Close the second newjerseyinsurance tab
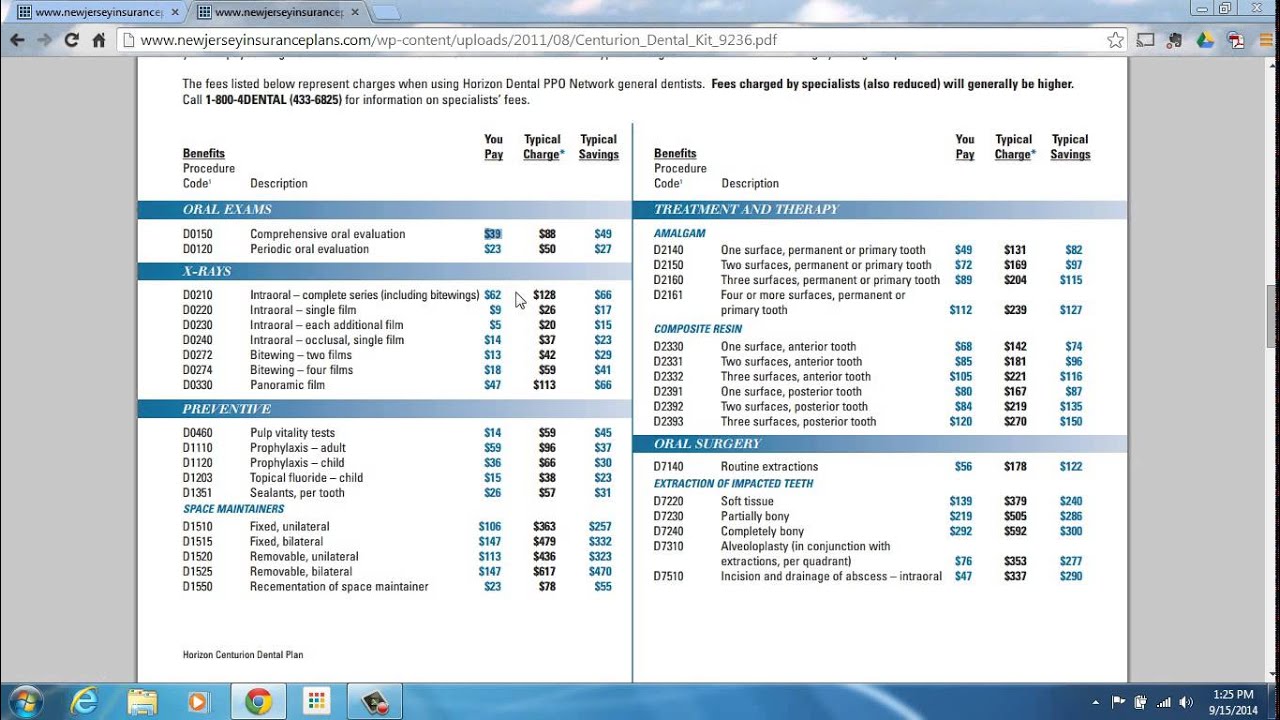The width and height of the screenshot is (1280, 720). (x=355, y=12)
